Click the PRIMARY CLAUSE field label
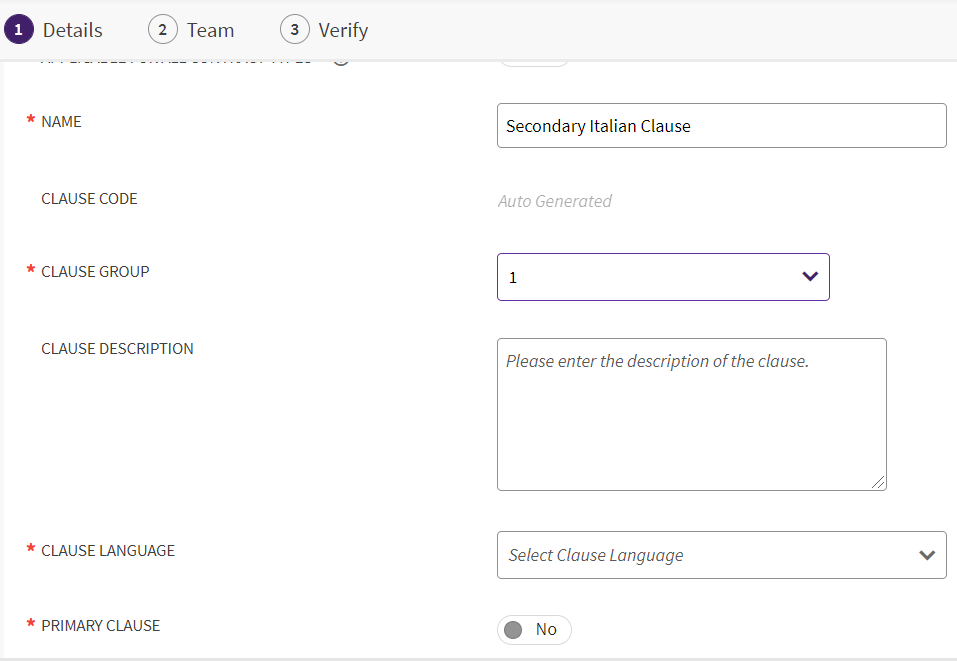 pos(100,625)
